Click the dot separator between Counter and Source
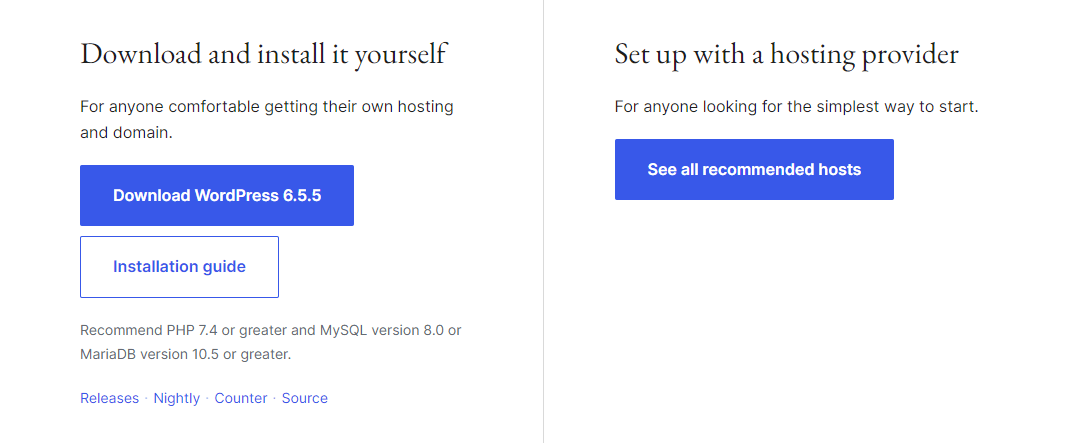The image size is (1078, 443). tap(274, 398)
